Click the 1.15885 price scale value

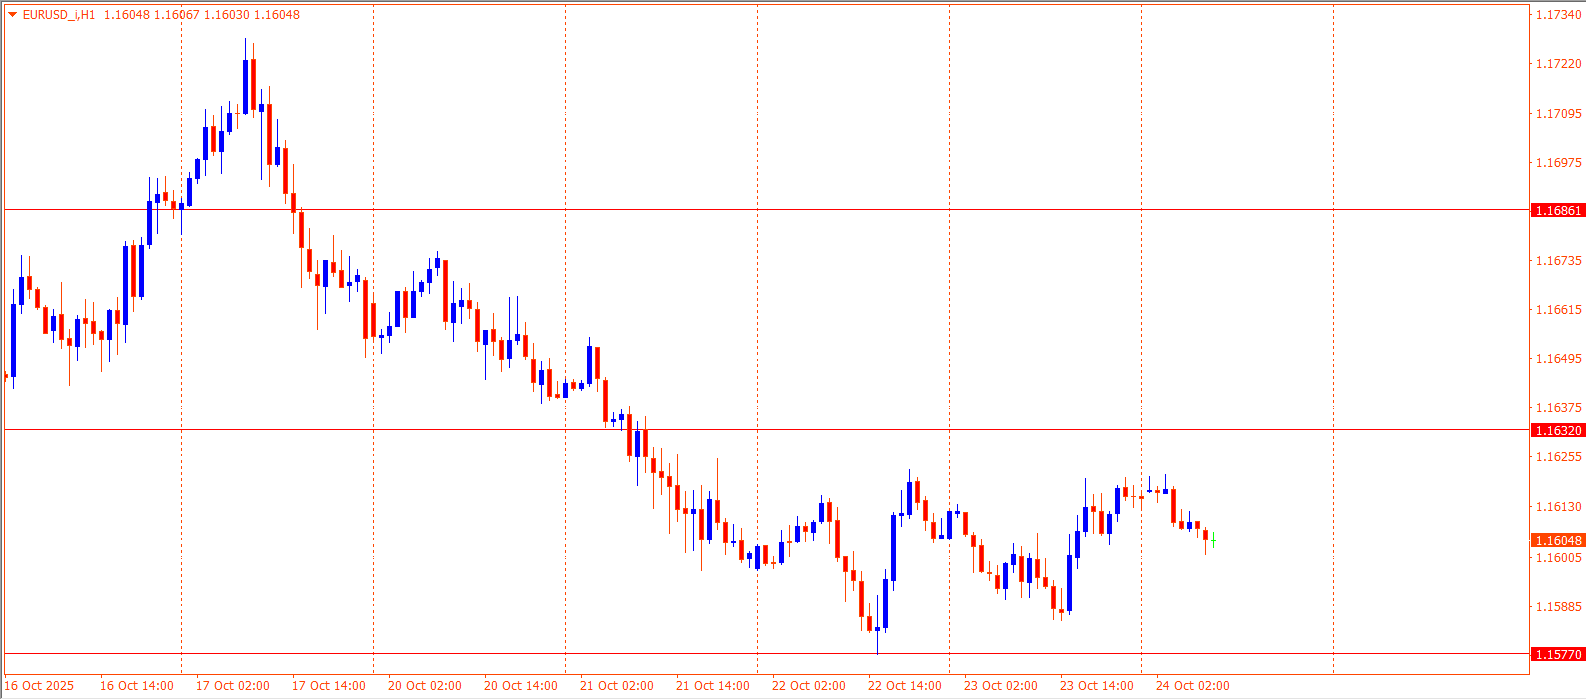pyautogui.click(x=1558, y=606)
